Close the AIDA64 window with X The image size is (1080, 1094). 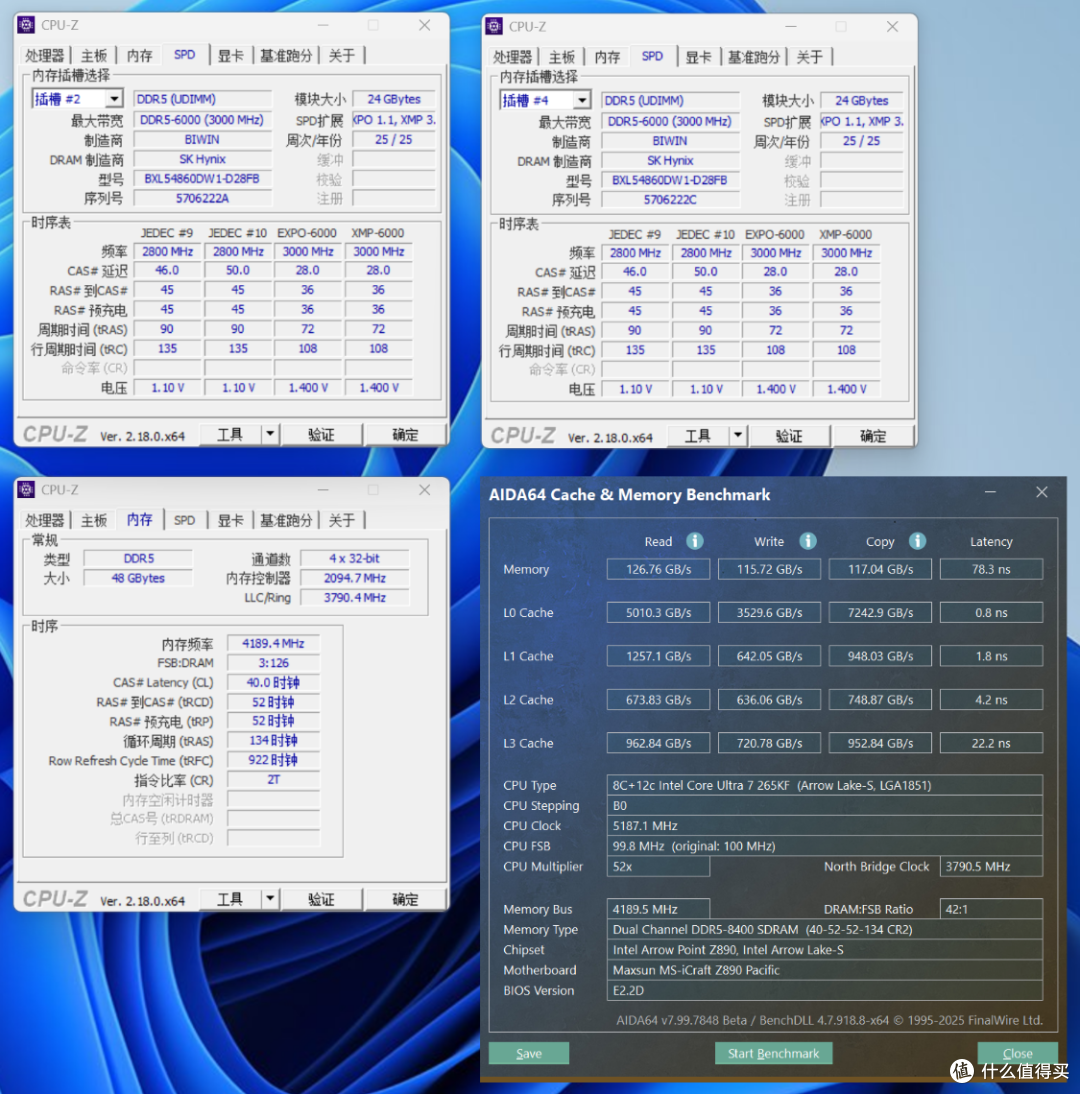click(x=1042, y=492)
